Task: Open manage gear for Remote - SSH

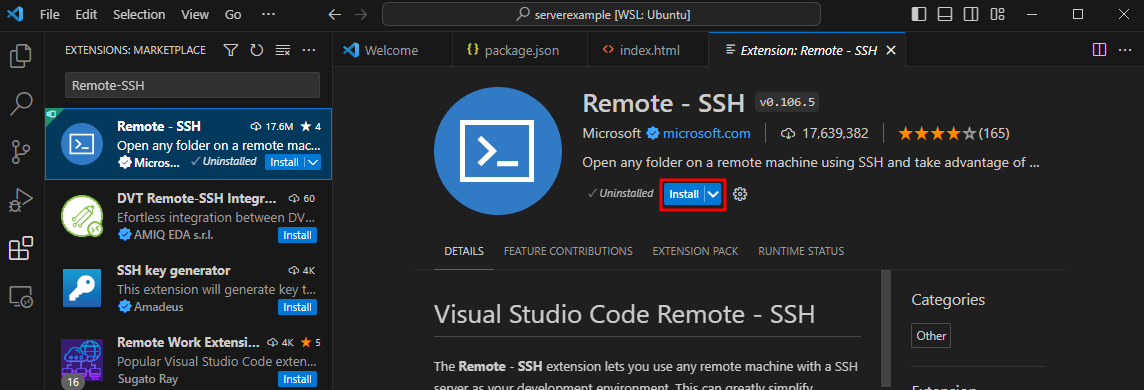Action: pyautogui.click(x=740, y=195)
